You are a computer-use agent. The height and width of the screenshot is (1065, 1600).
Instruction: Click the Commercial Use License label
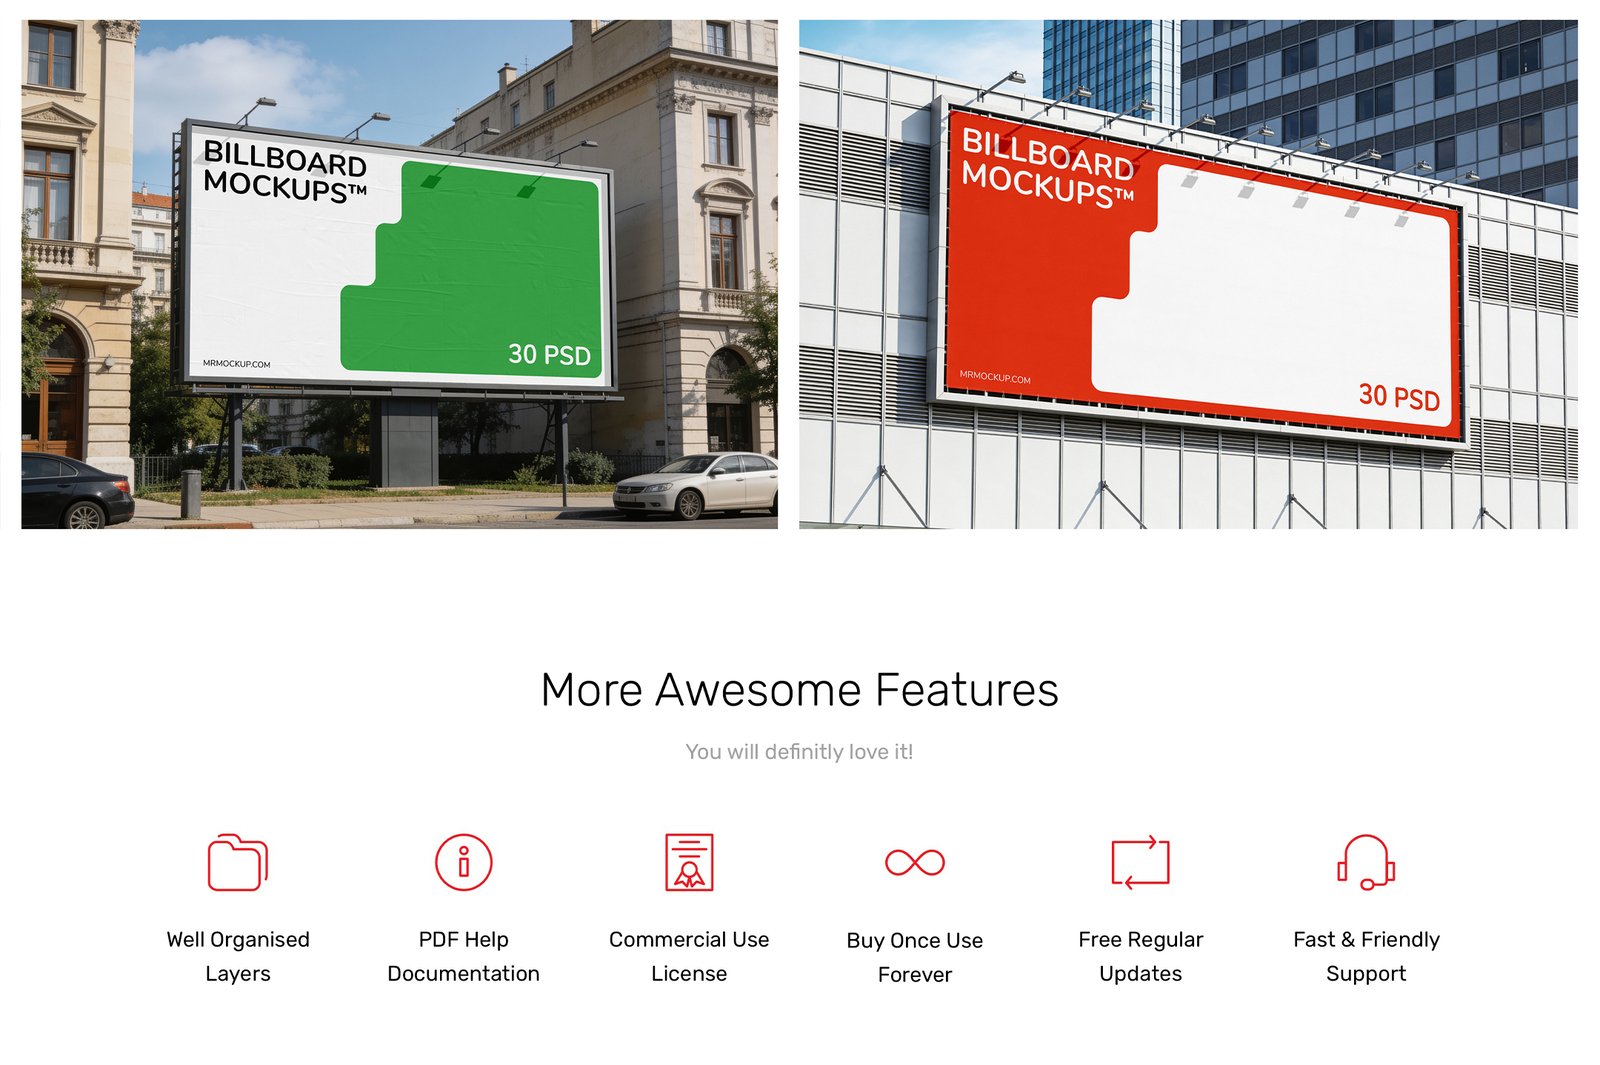click(689, 956)
